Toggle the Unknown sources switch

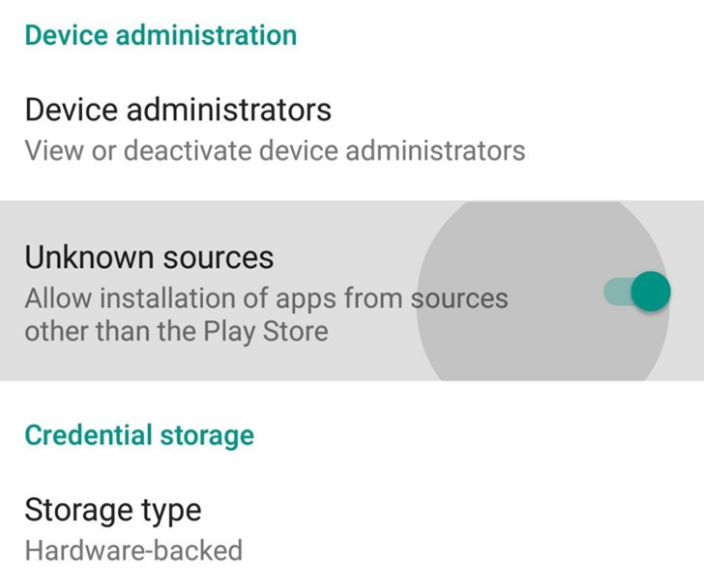click(637, 292)
